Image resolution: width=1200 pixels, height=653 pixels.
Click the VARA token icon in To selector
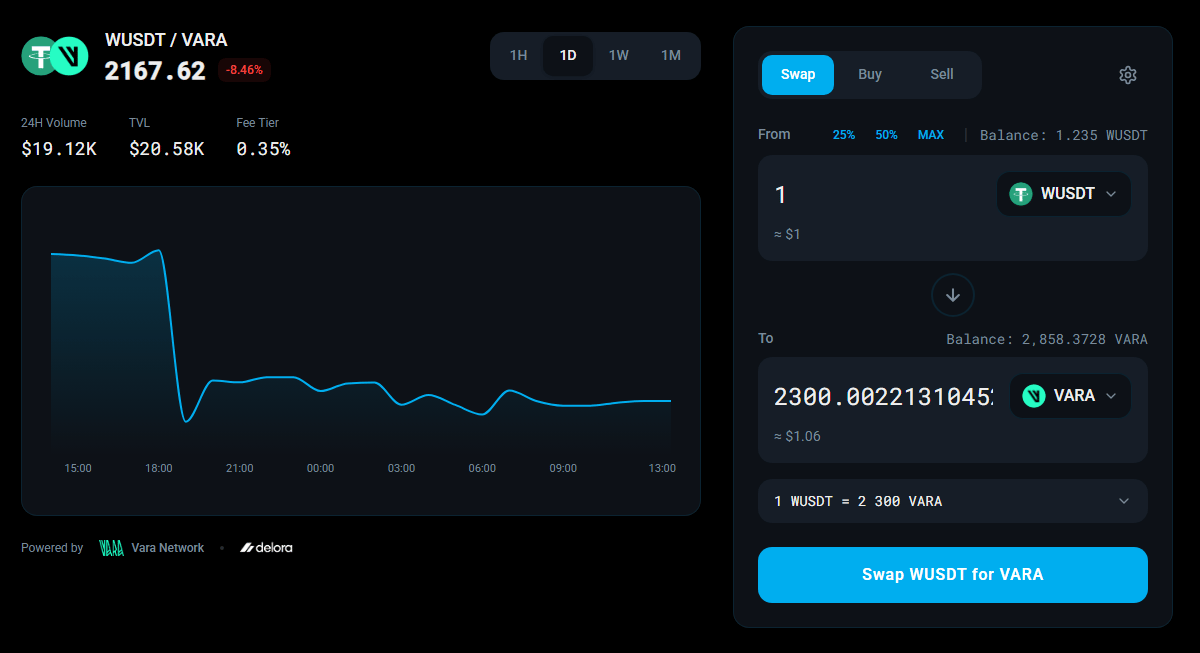pos(1033,396)
